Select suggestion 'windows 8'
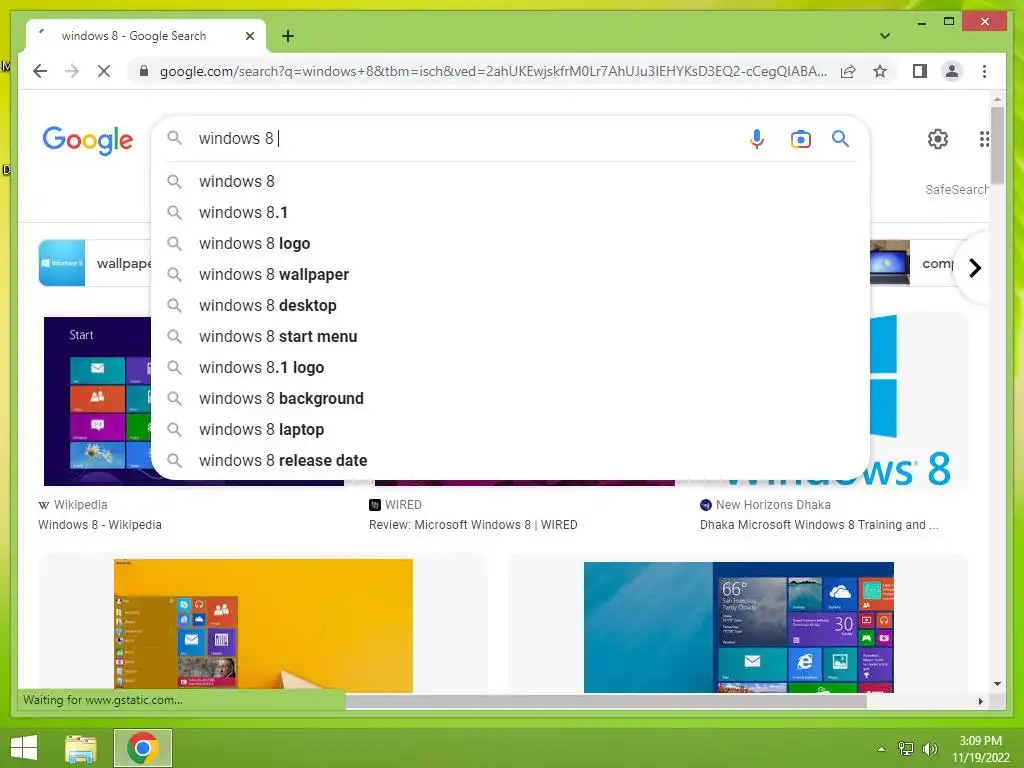 [x=511, y=182]
